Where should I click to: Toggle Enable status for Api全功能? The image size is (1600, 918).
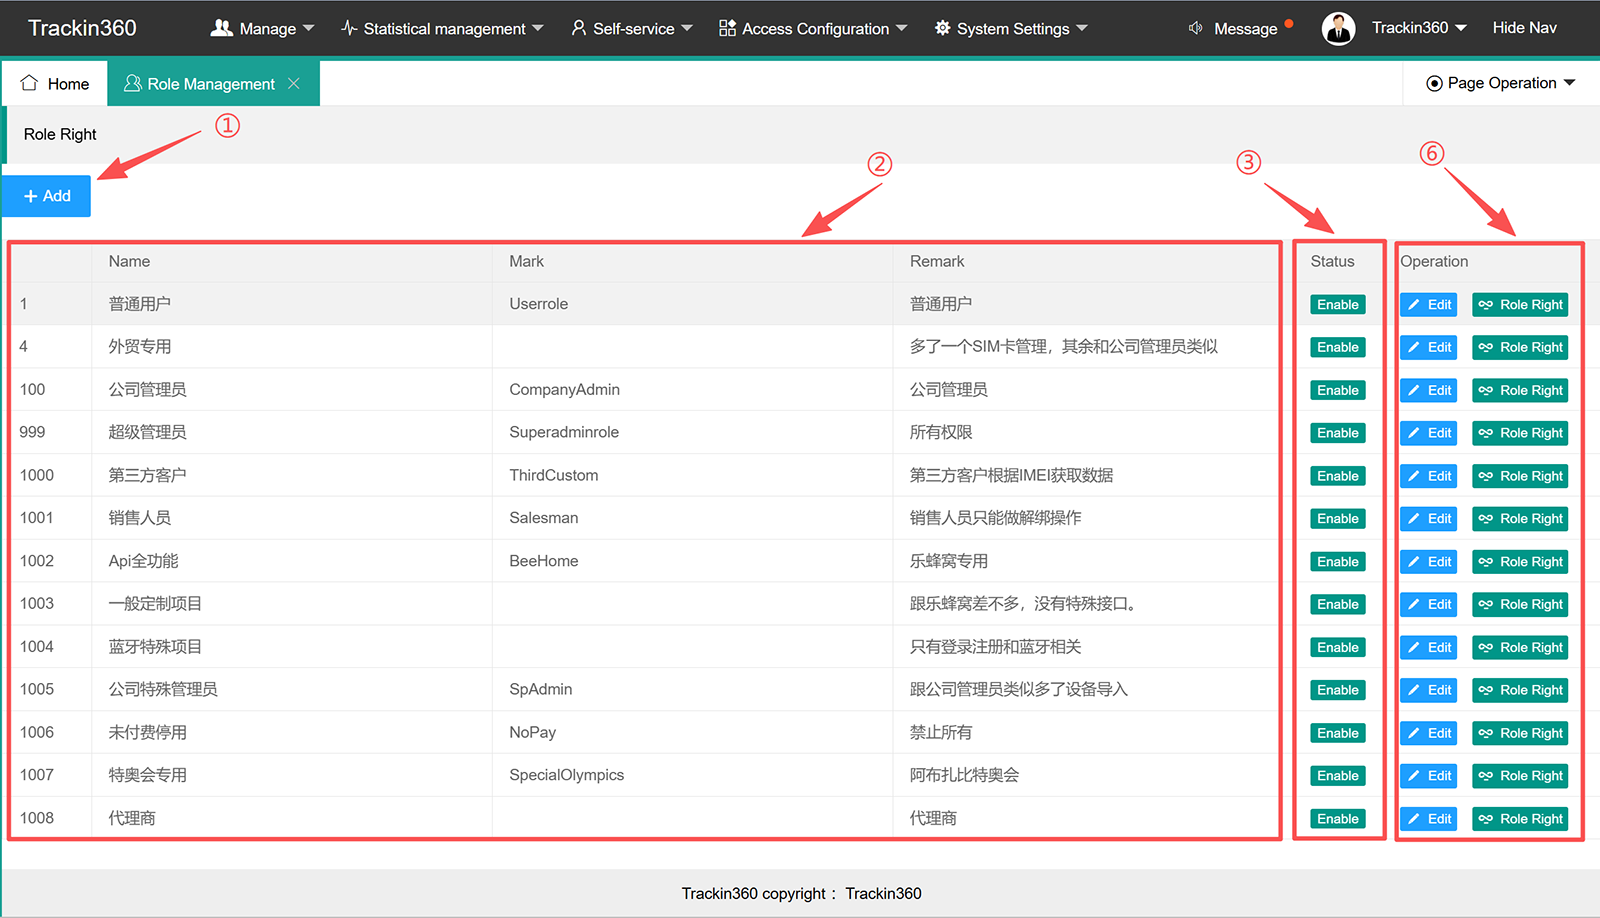(x=1338, y=562)
